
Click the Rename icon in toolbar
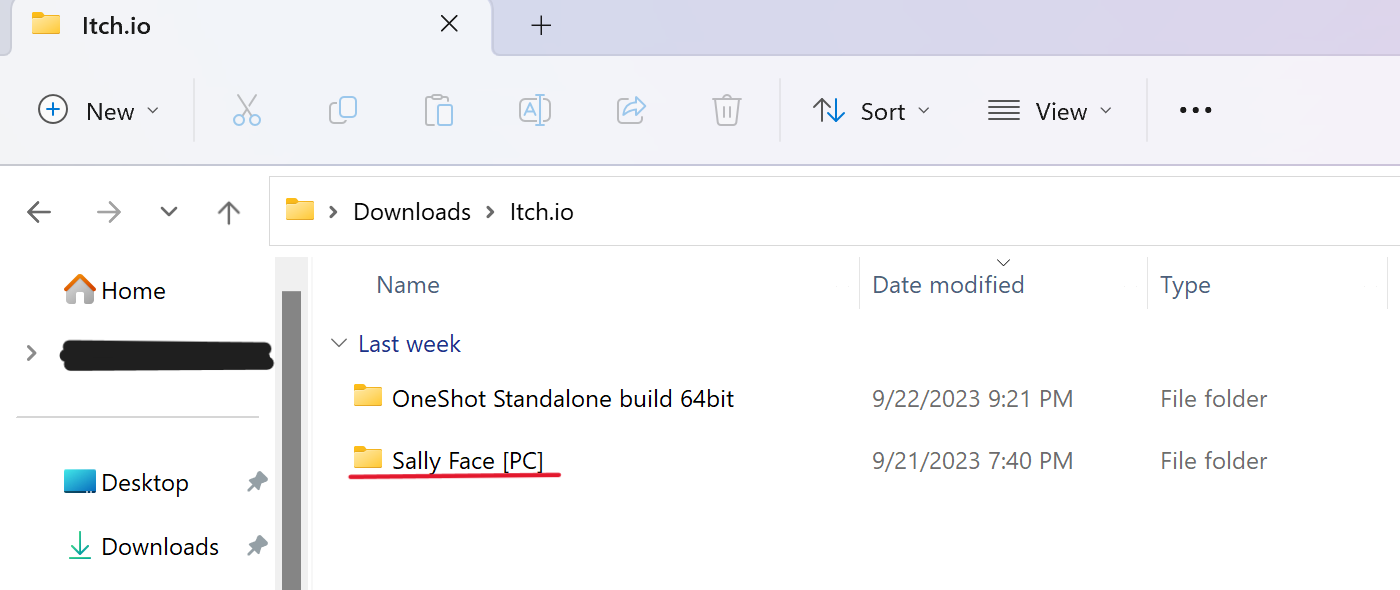pyautogui.click(x=535, y=110)
